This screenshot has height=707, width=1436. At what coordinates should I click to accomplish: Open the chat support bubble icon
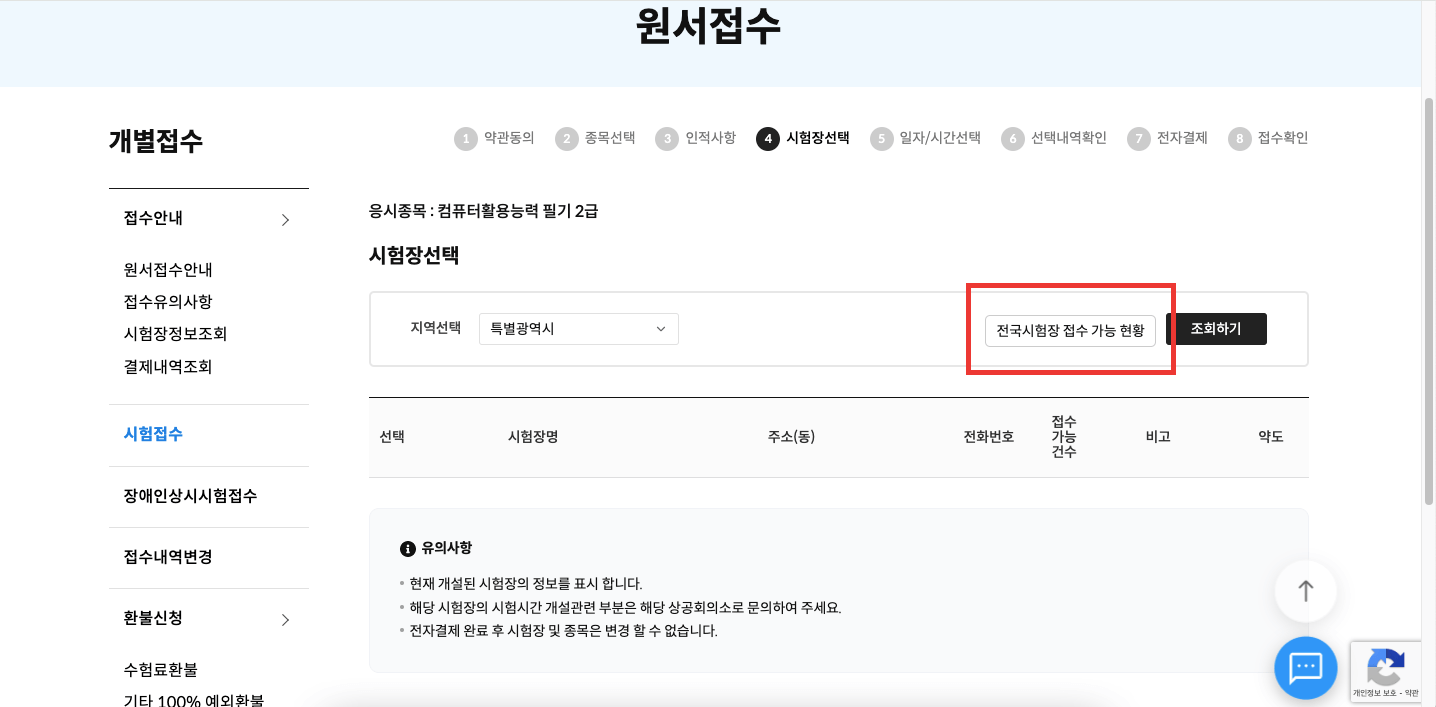tap(1306, 668)
